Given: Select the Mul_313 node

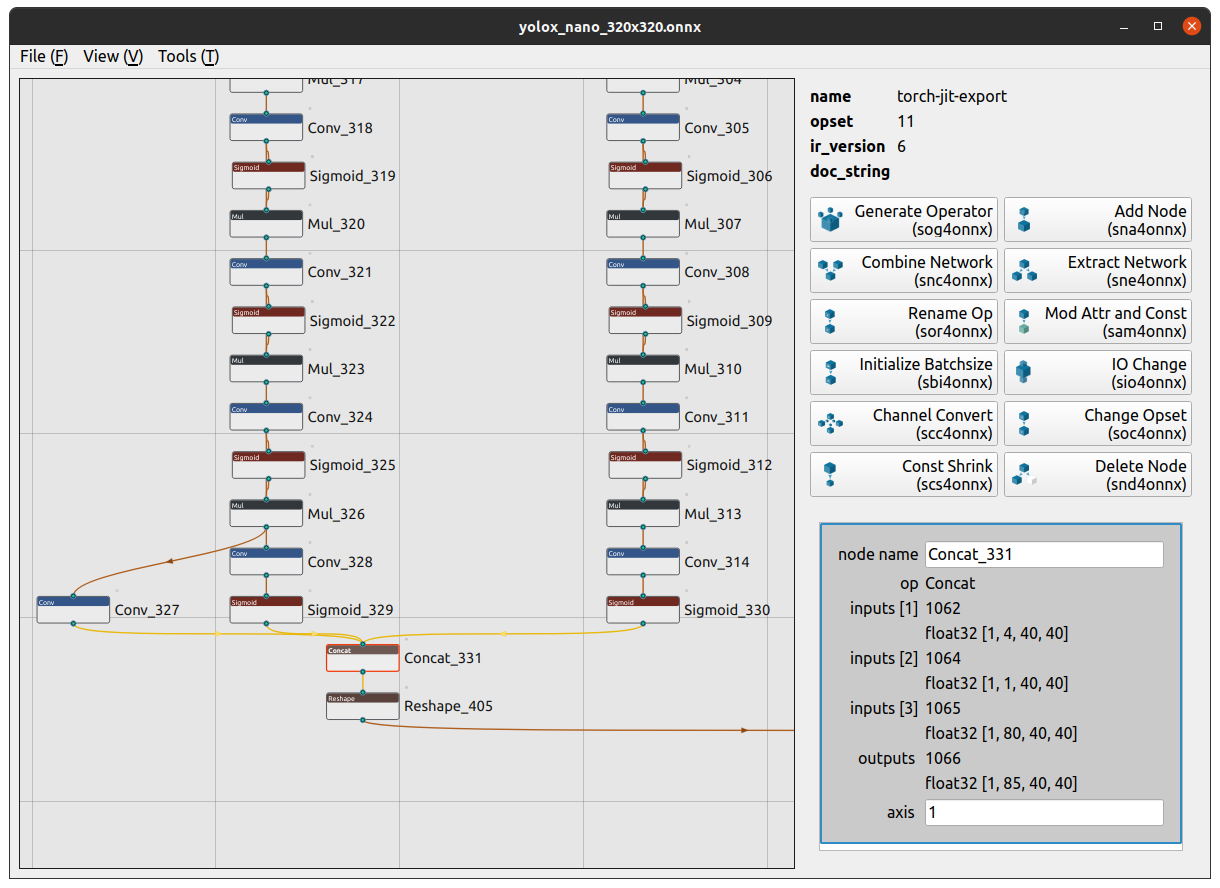Looking at the screenshot, I should (643, 513).
